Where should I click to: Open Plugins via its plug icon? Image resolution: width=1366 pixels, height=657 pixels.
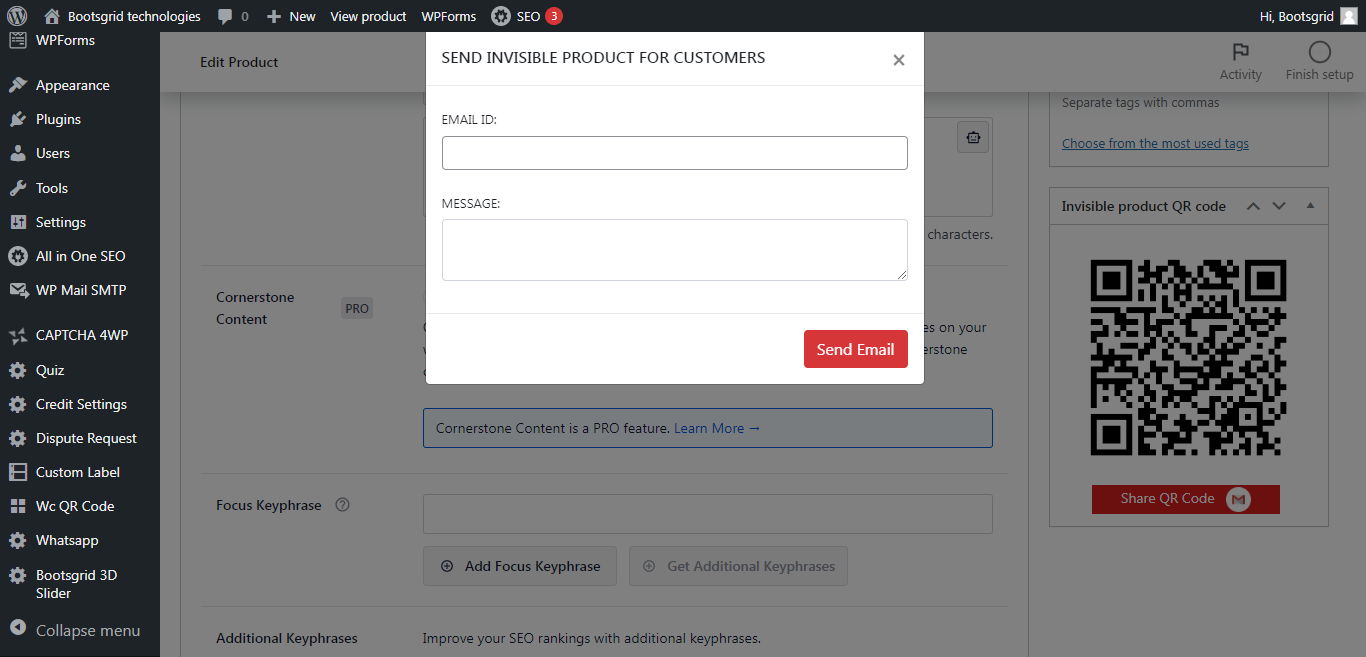pyautogui.click(x=17, y=119)
